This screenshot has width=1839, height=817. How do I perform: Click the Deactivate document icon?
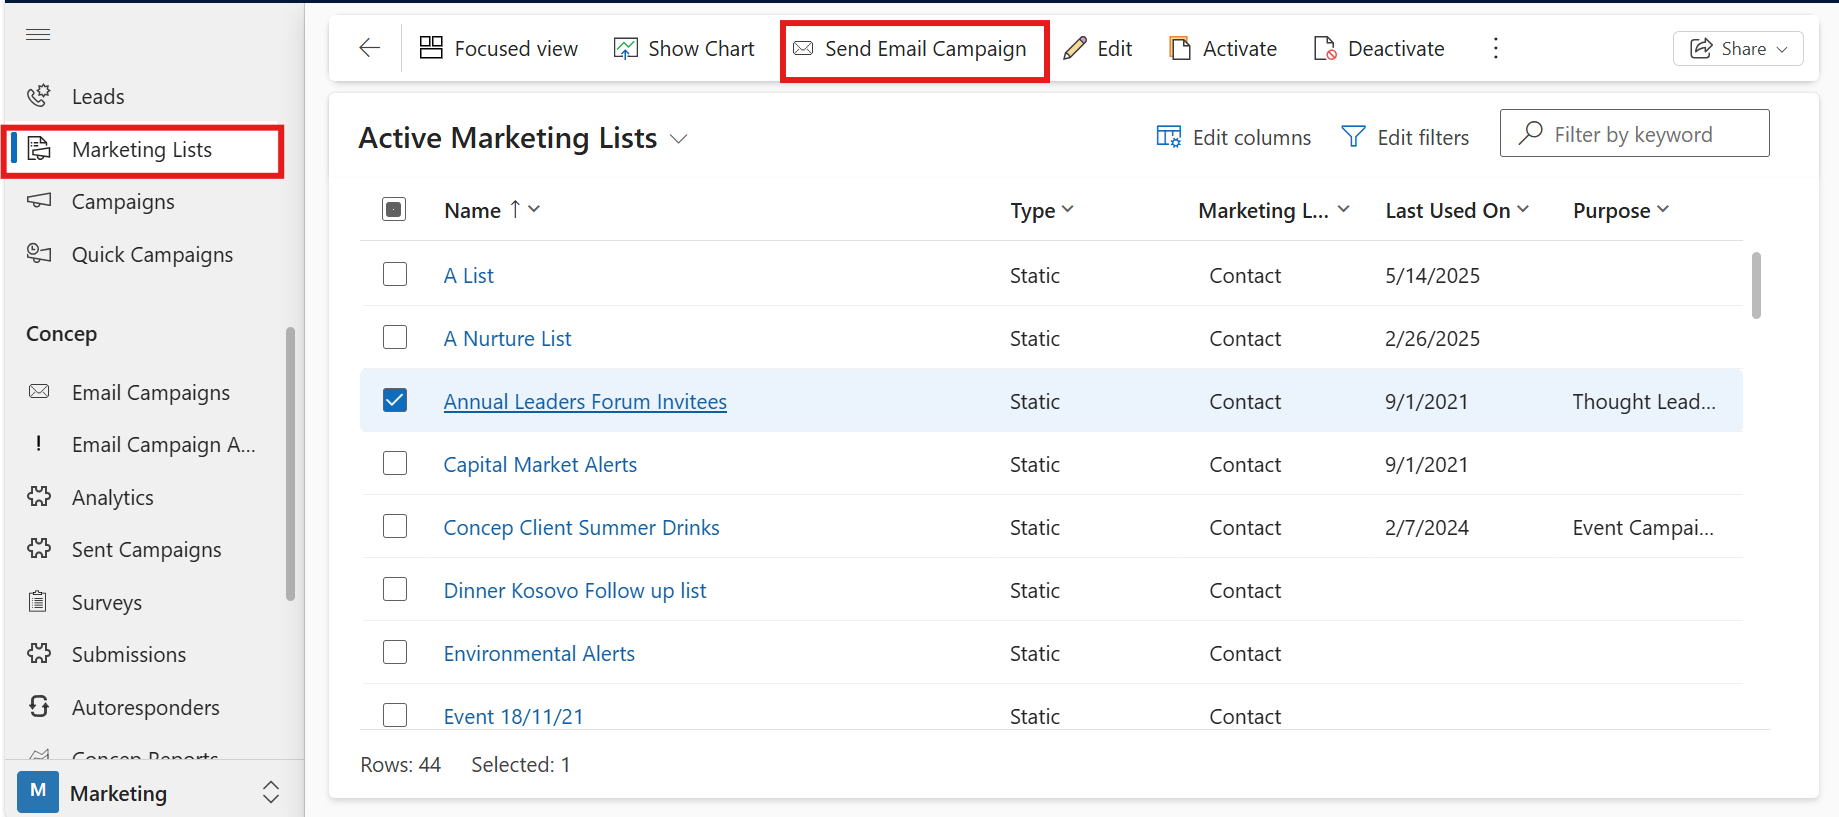click(1325, 48)
